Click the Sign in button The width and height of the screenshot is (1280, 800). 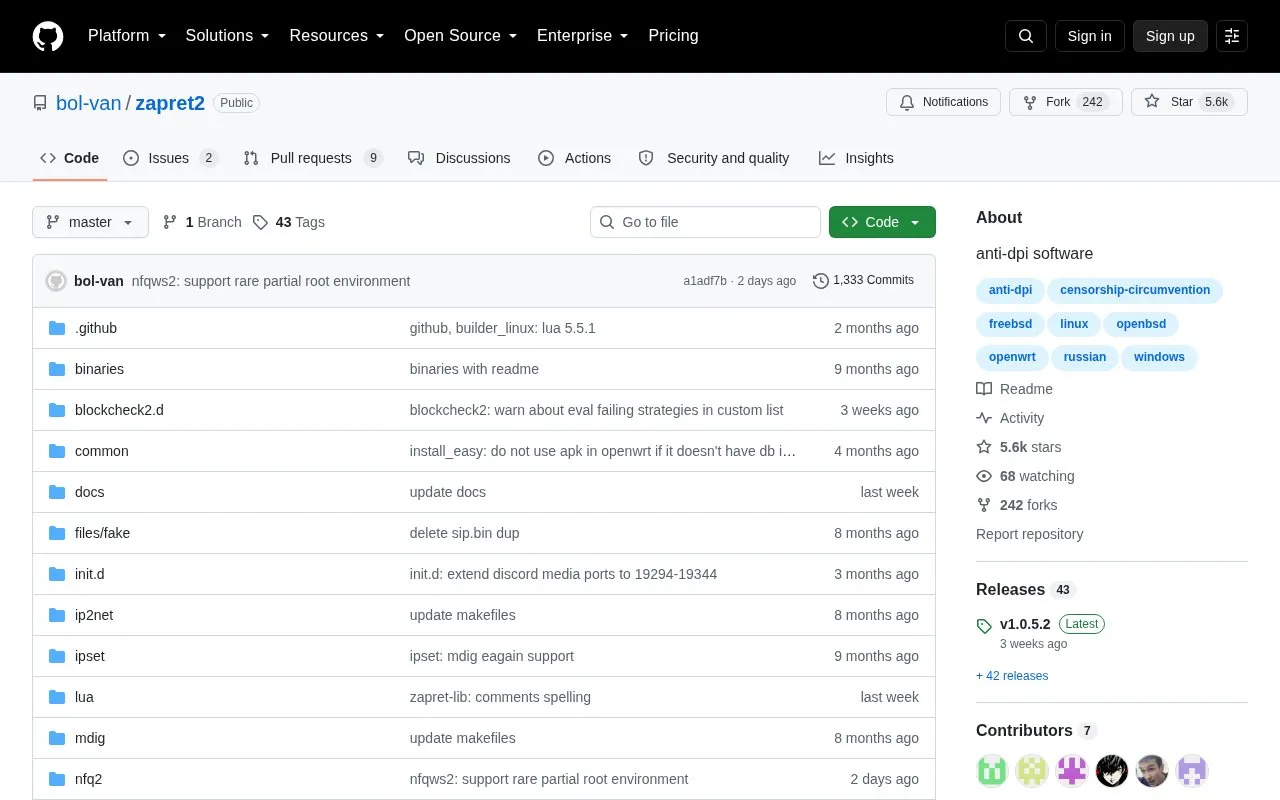coord(1089,36)
